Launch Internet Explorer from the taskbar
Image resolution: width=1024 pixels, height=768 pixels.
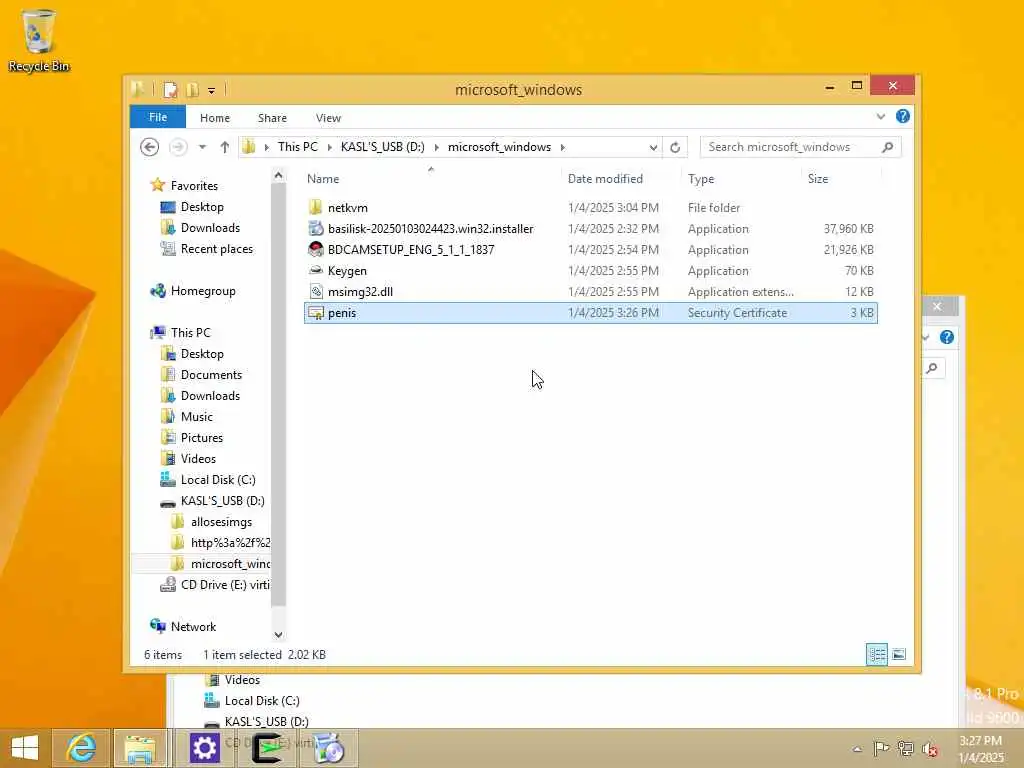point(81,748)
